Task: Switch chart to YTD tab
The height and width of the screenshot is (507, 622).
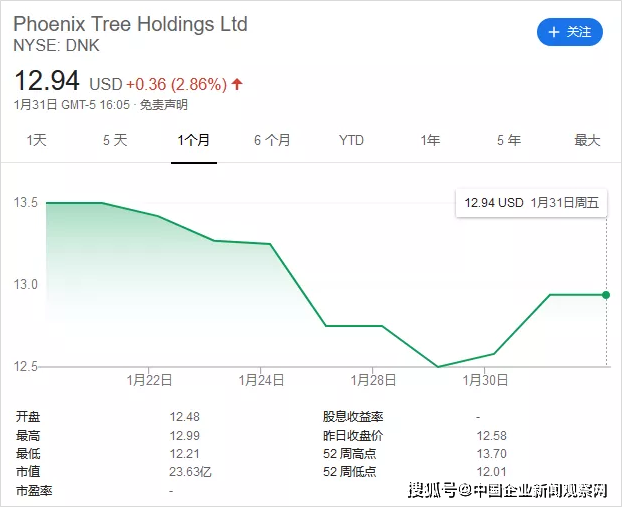Action: click(351, 140)
